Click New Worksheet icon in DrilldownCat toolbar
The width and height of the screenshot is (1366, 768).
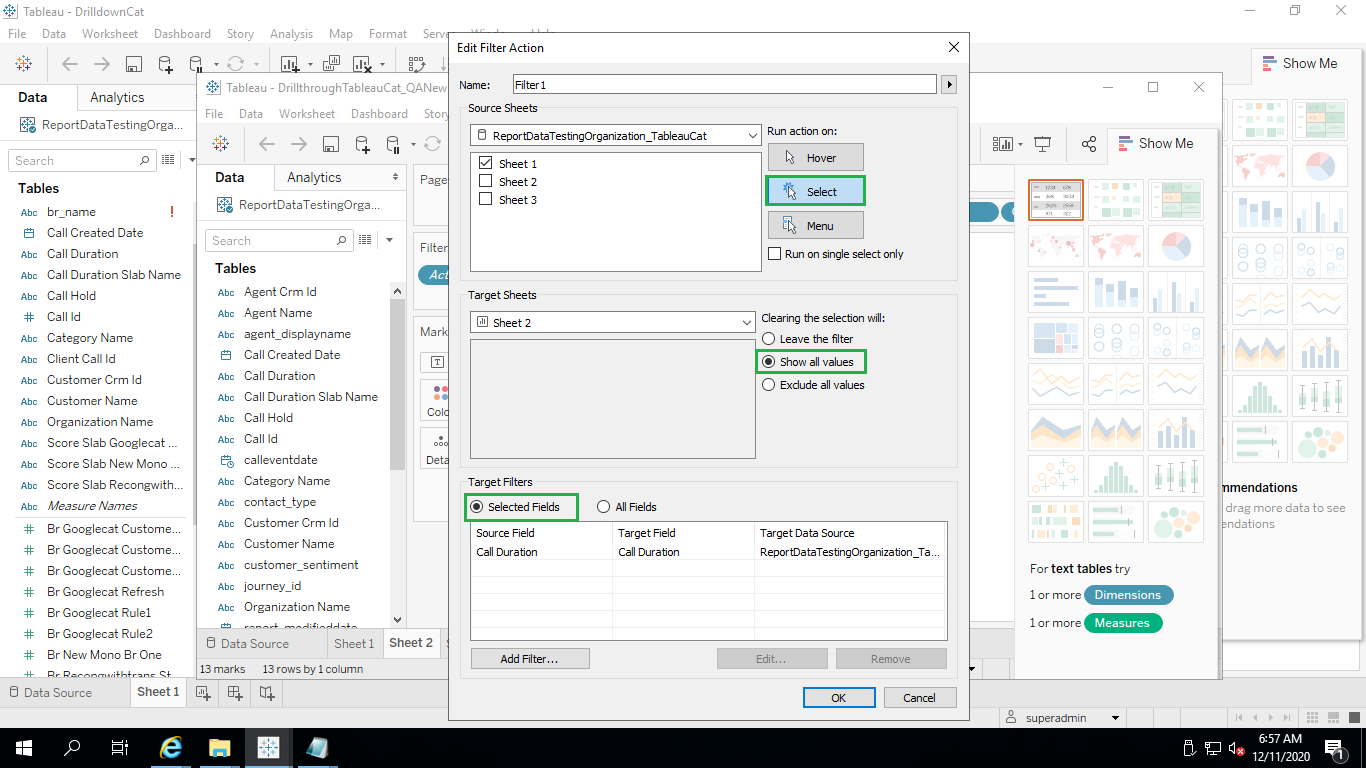click(x=290, y=64)
